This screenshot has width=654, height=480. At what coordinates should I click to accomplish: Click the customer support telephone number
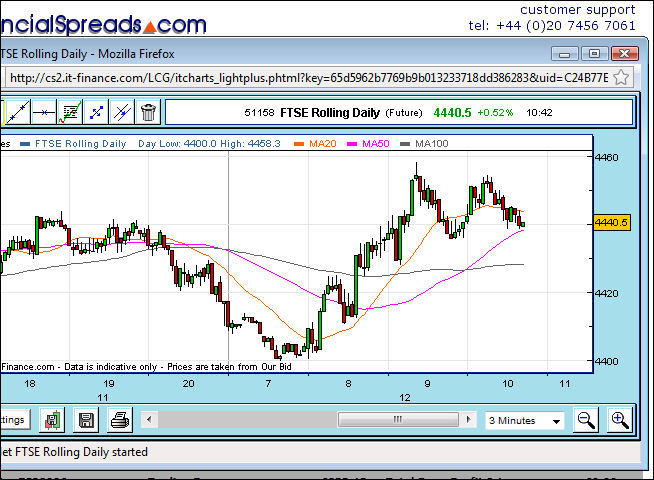(552, 25)
